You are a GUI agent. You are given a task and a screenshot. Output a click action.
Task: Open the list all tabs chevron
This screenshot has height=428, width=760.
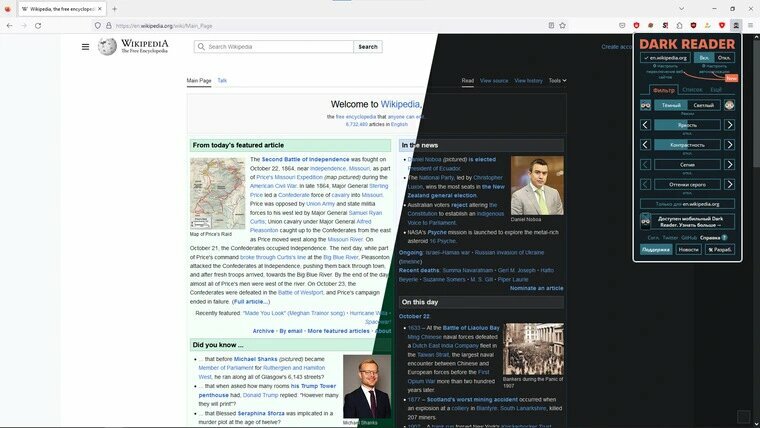(681, 9)
